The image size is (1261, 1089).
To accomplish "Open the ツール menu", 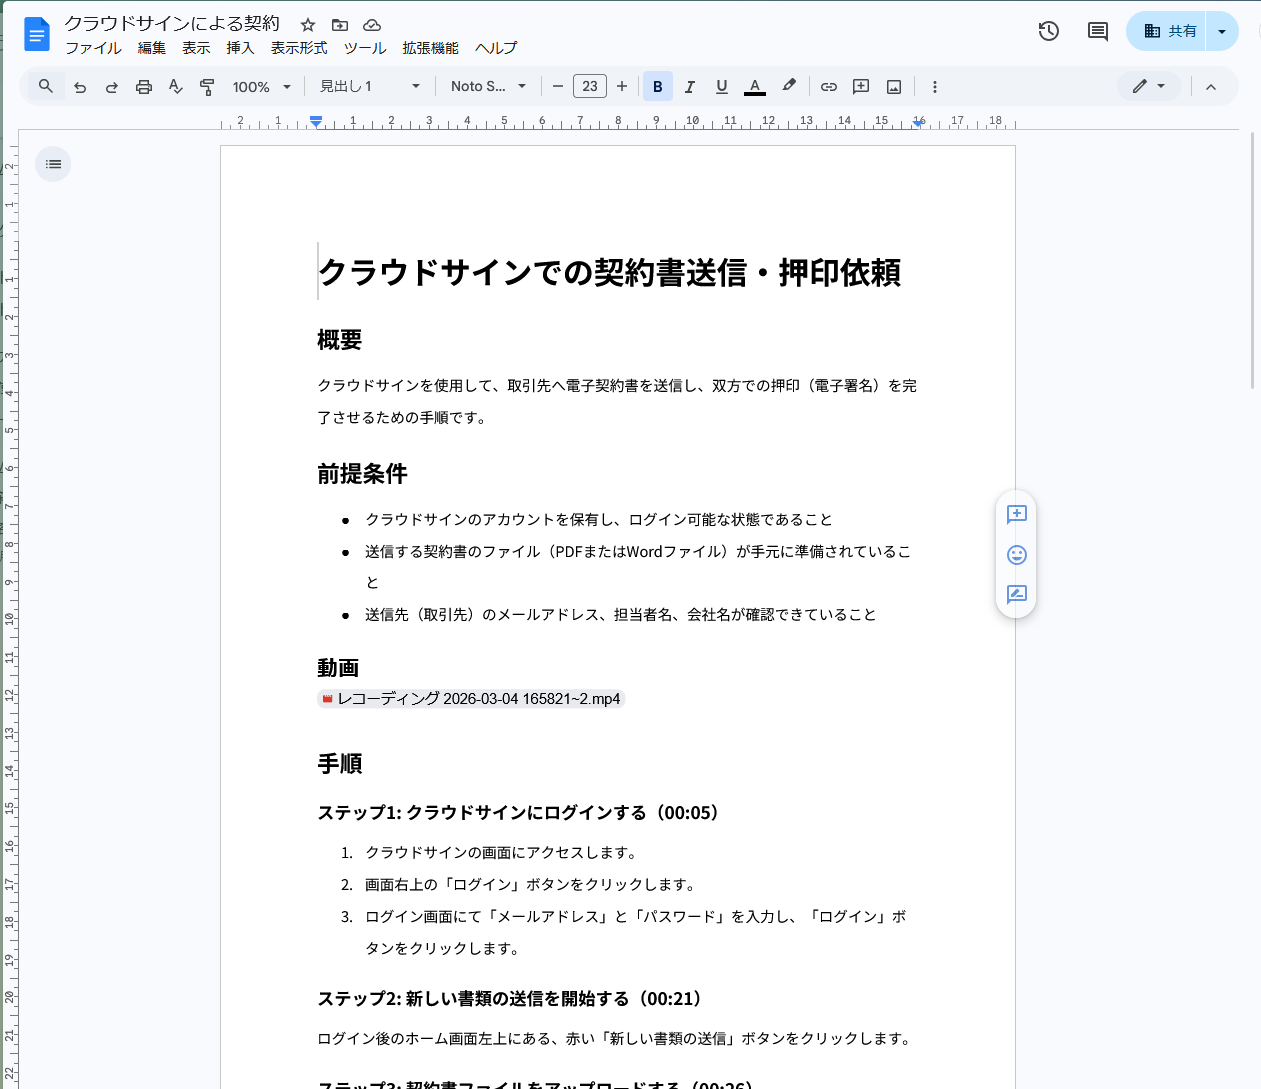I will (x=365, y=48).
